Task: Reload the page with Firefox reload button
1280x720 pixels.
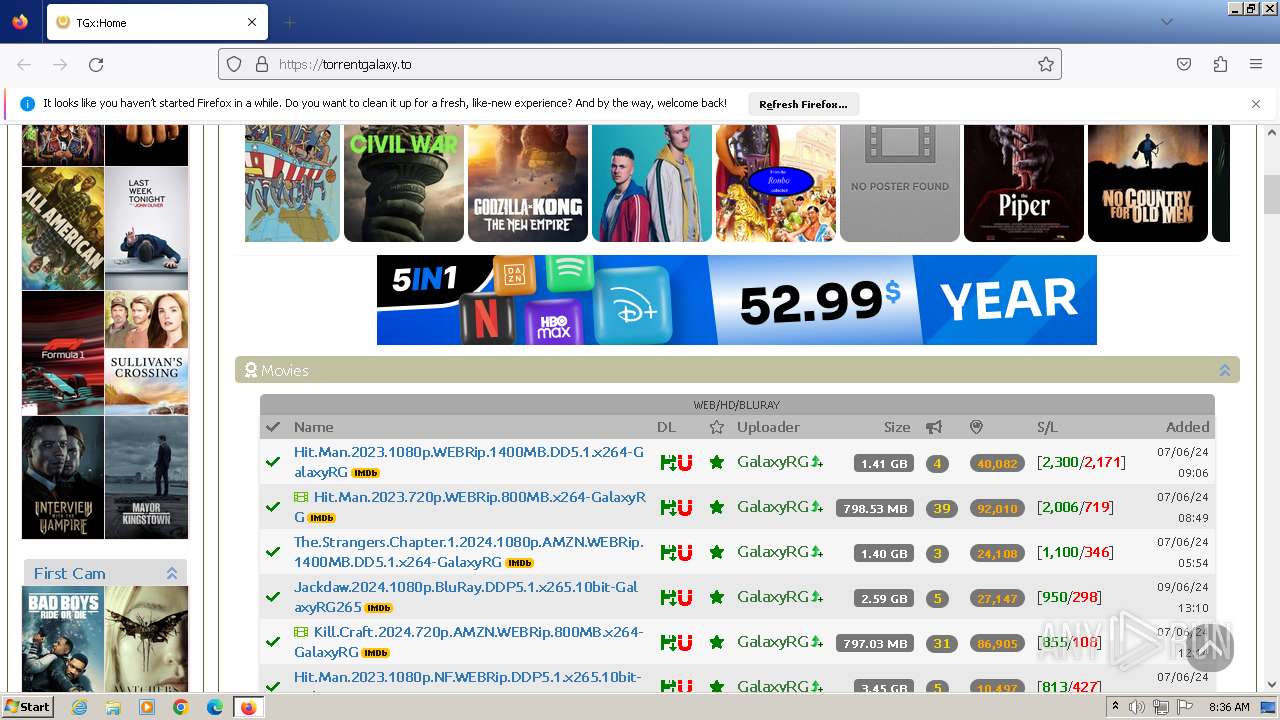Action: tap(96, 64)
